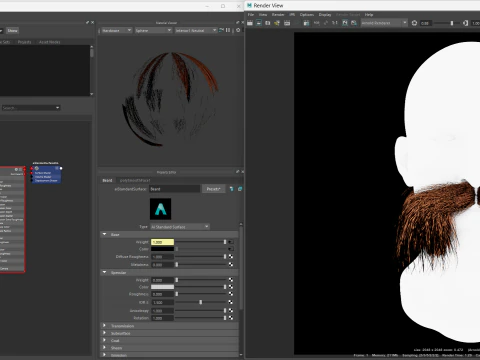Switch to the polySmoothFace1 tab

[135, 180]
